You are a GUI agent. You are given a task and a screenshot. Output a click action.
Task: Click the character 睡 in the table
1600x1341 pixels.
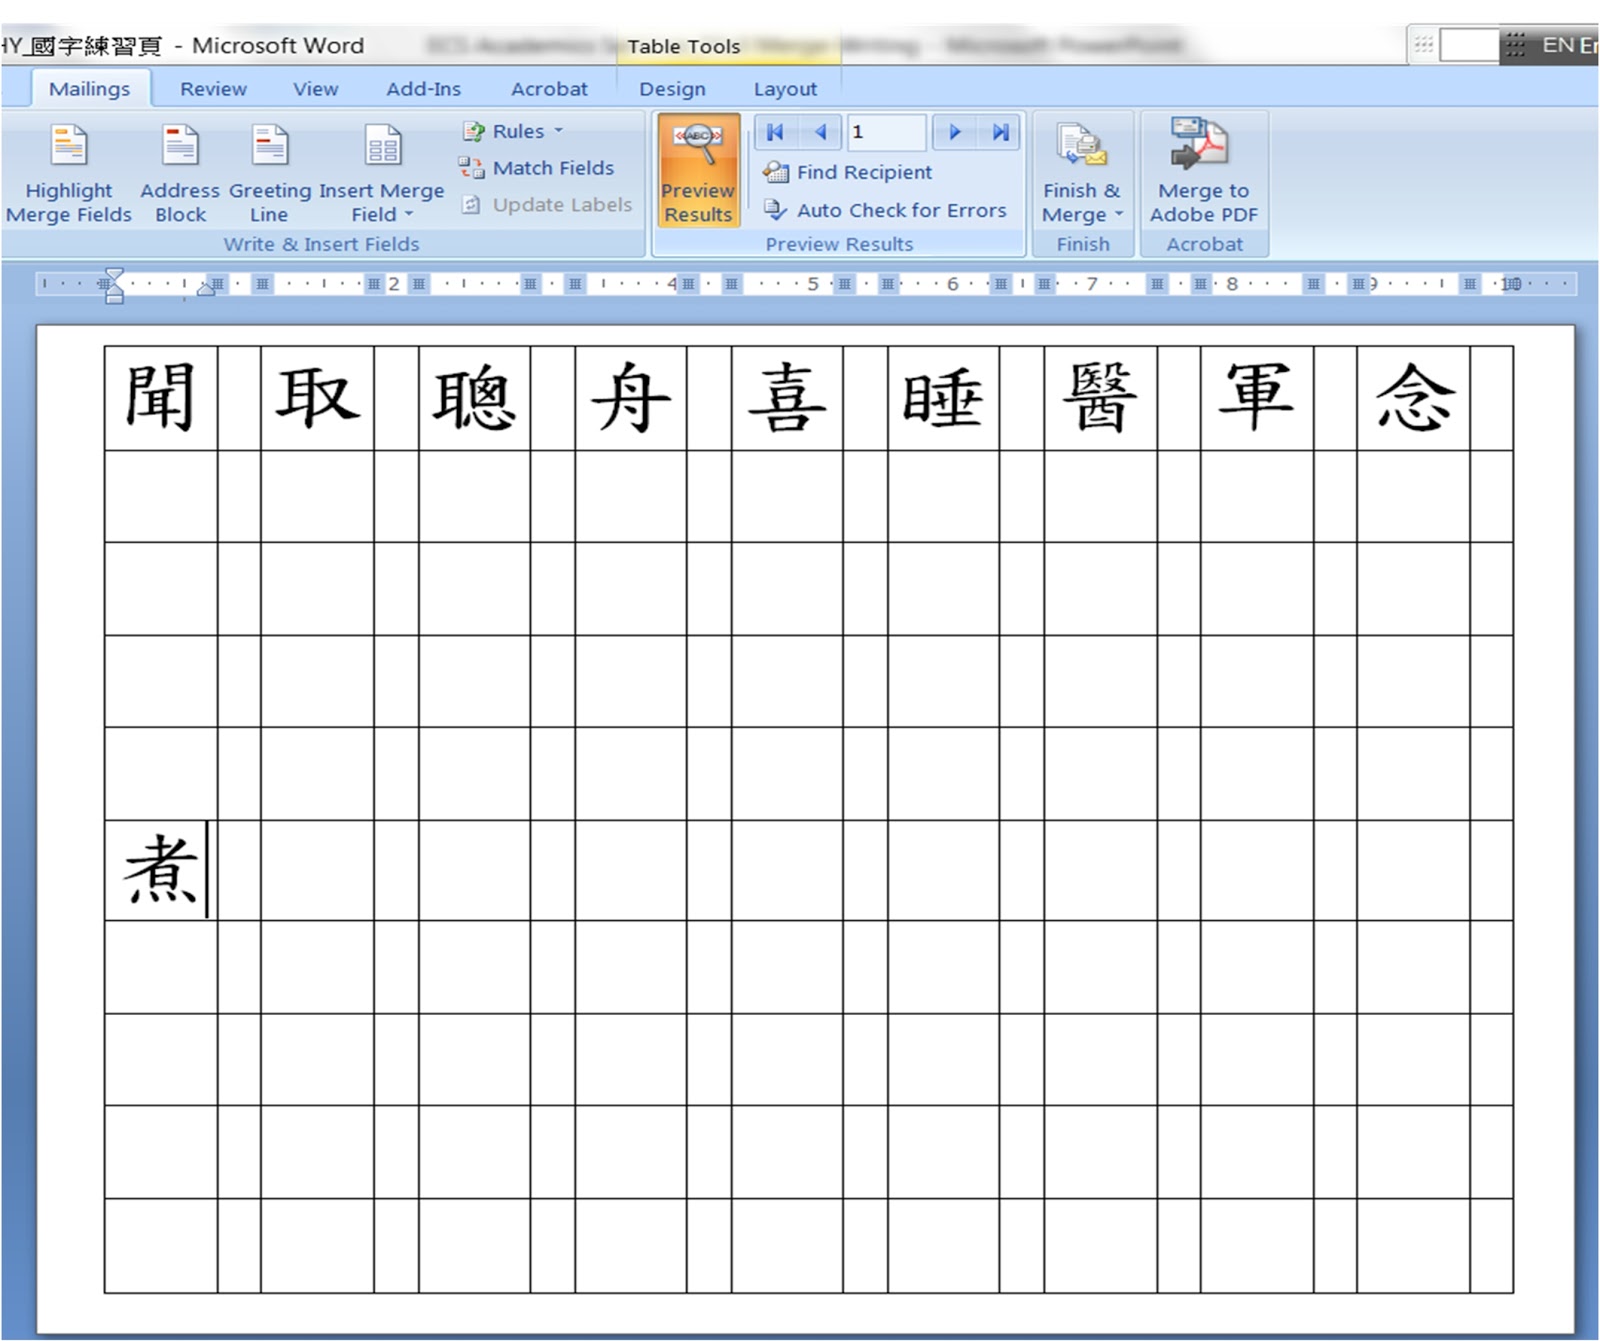(943, 398)
